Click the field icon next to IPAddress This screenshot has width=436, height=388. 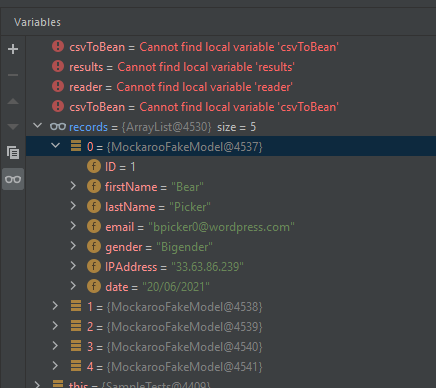pyautogui.click(x=94, y=266)
